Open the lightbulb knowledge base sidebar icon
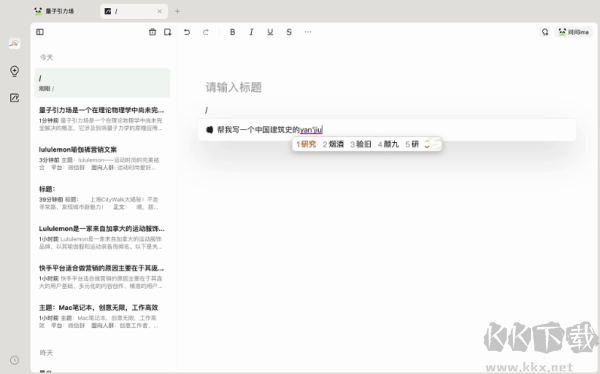600x374 pixels. point(15,71)
